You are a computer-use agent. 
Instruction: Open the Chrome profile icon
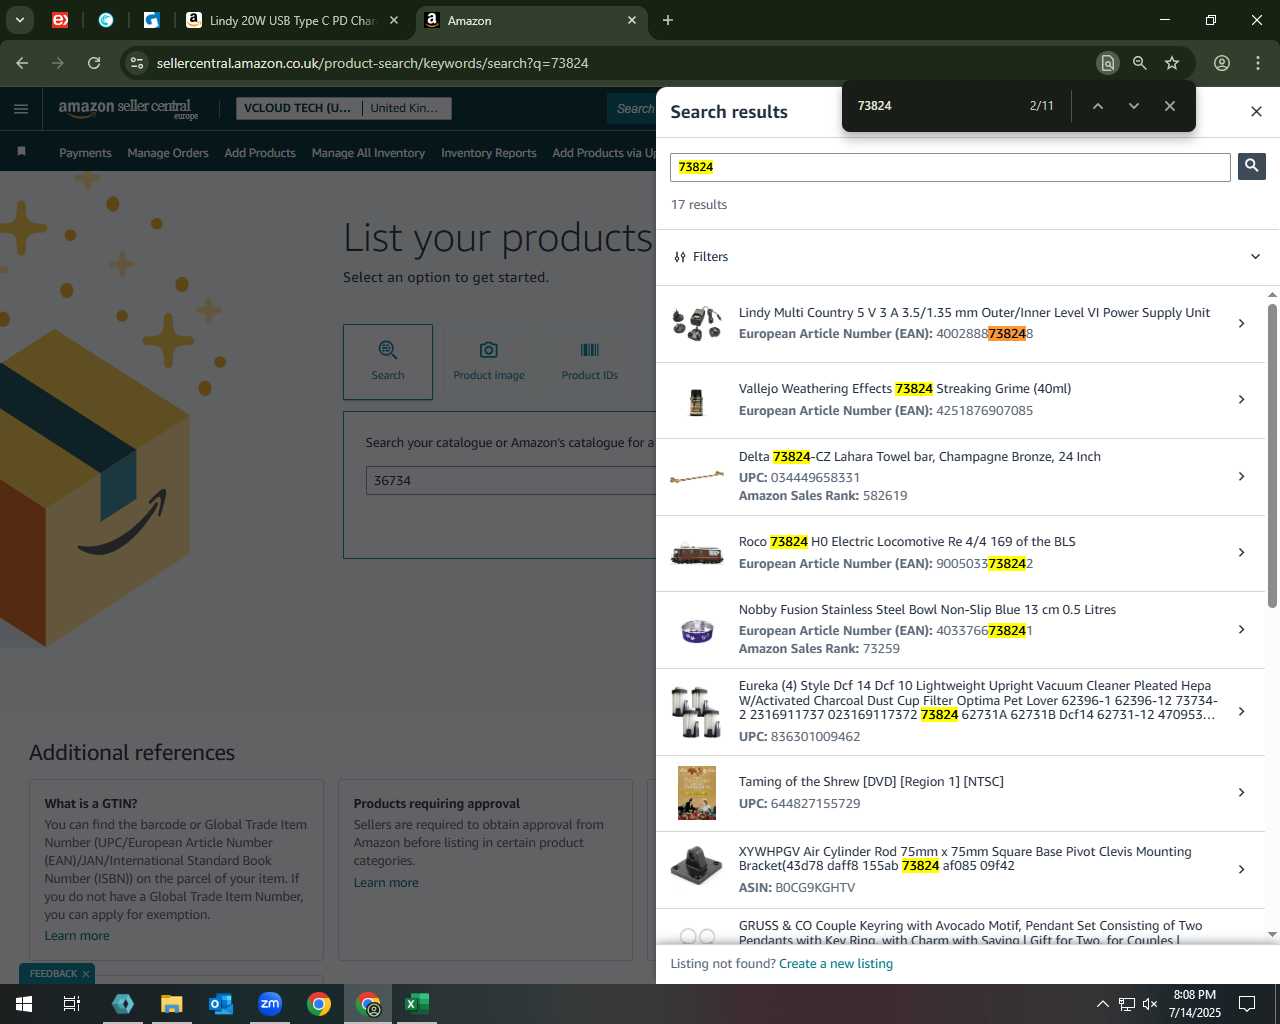[1222, 63]
